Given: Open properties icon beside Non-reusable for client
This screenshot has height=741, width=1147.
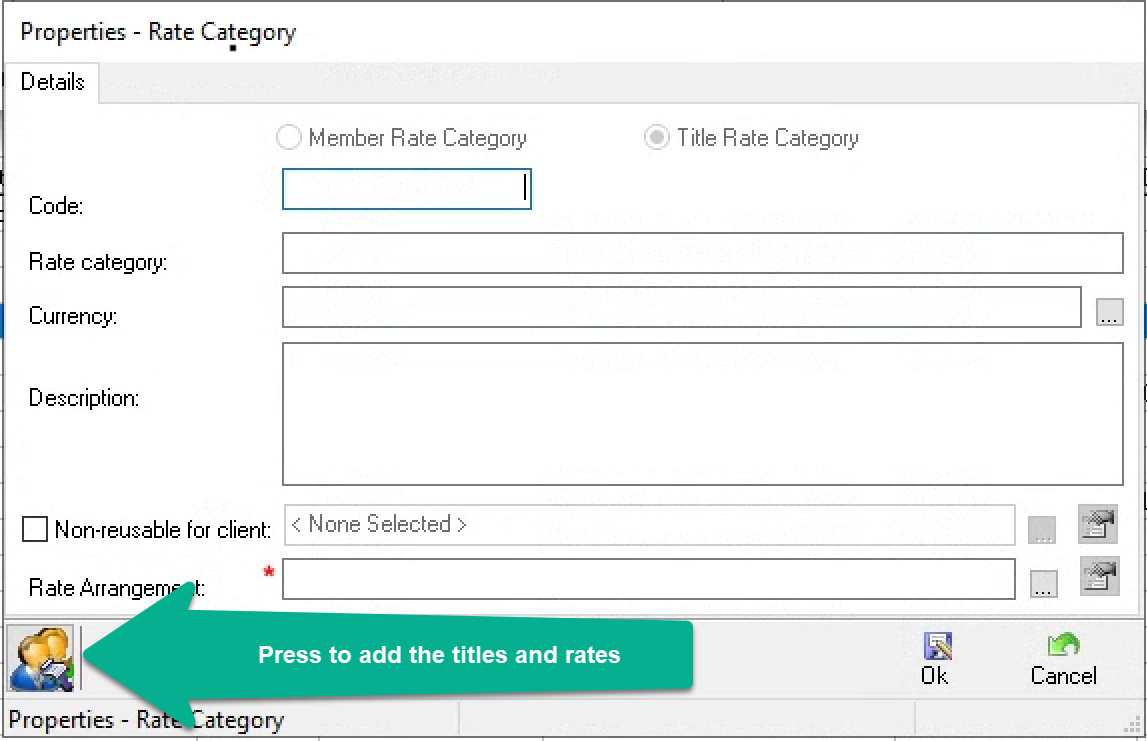Looking at the screenshot, I should pyautogui.click(x=1097, y=524).
